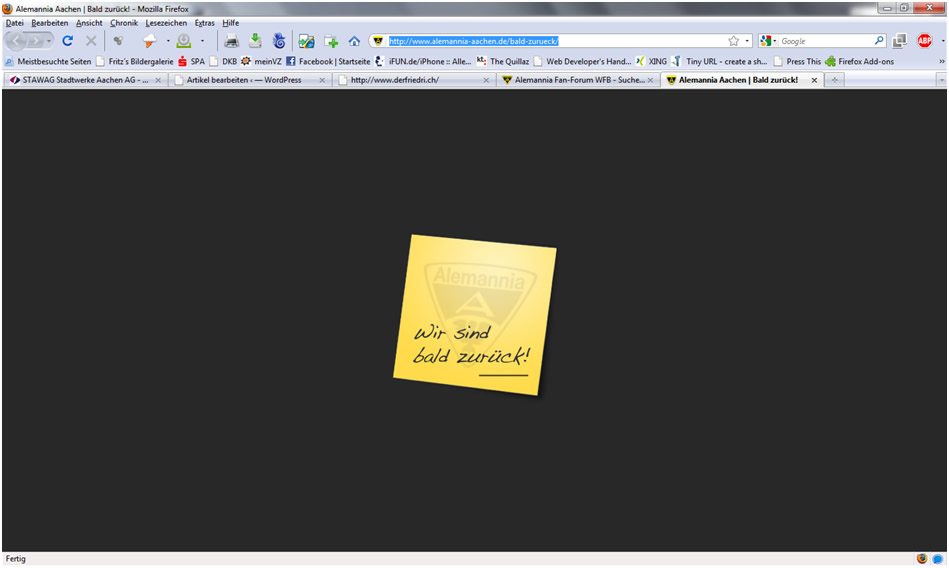Click the Forward navigation arrow
Viewport: 949px width, 568px height.
35,41
